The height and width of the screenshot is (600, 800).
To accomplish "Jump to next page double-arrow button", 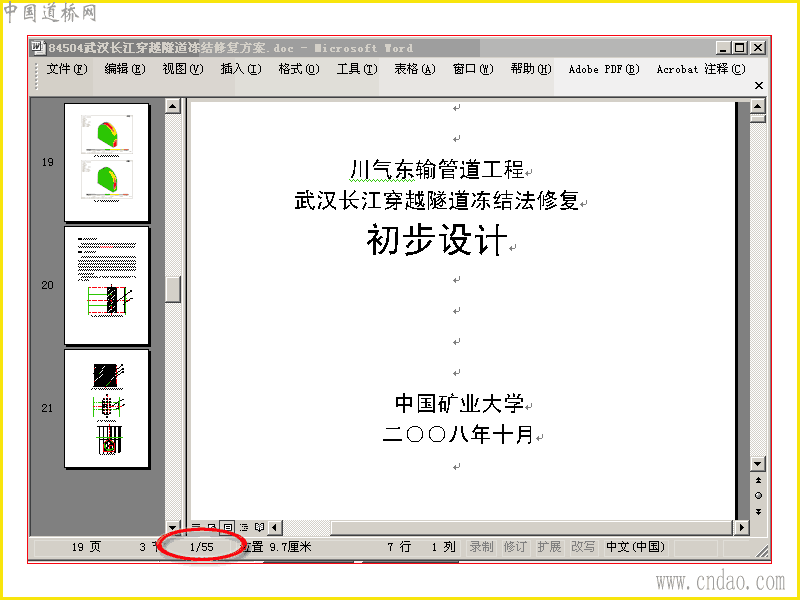I will (758, 511).
